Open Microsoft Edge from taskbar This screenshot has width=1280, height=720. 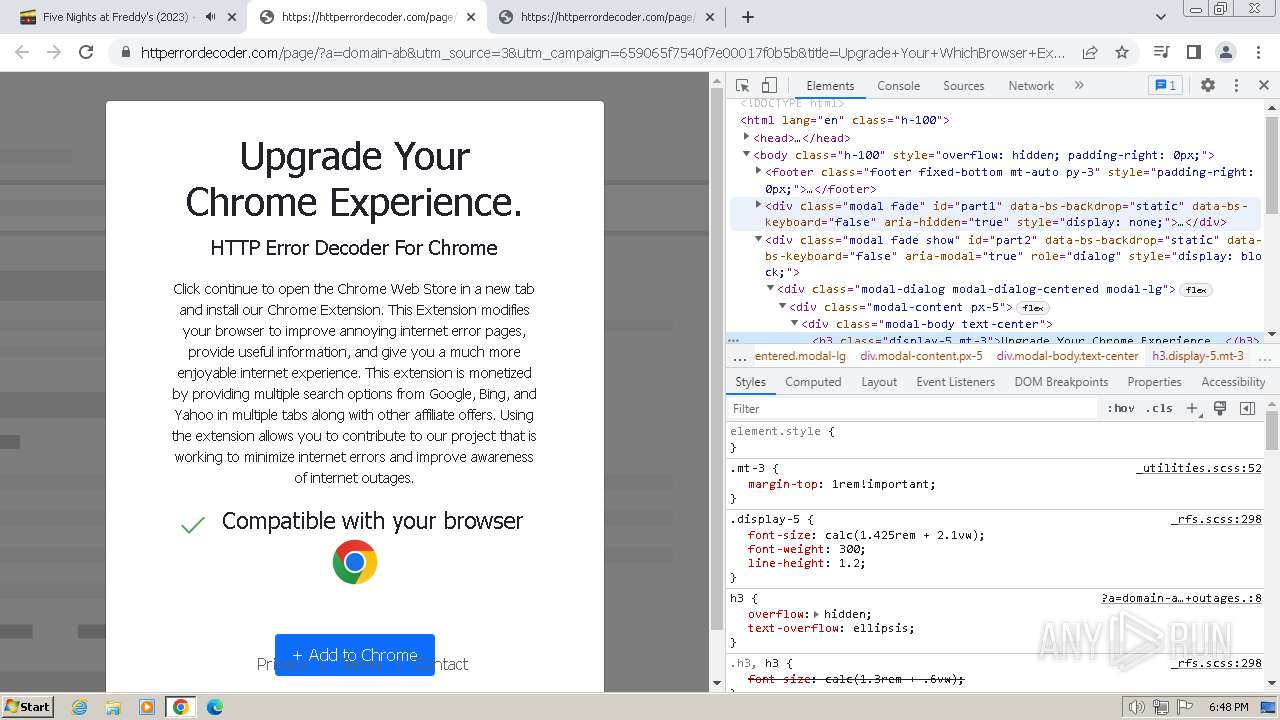214,707
